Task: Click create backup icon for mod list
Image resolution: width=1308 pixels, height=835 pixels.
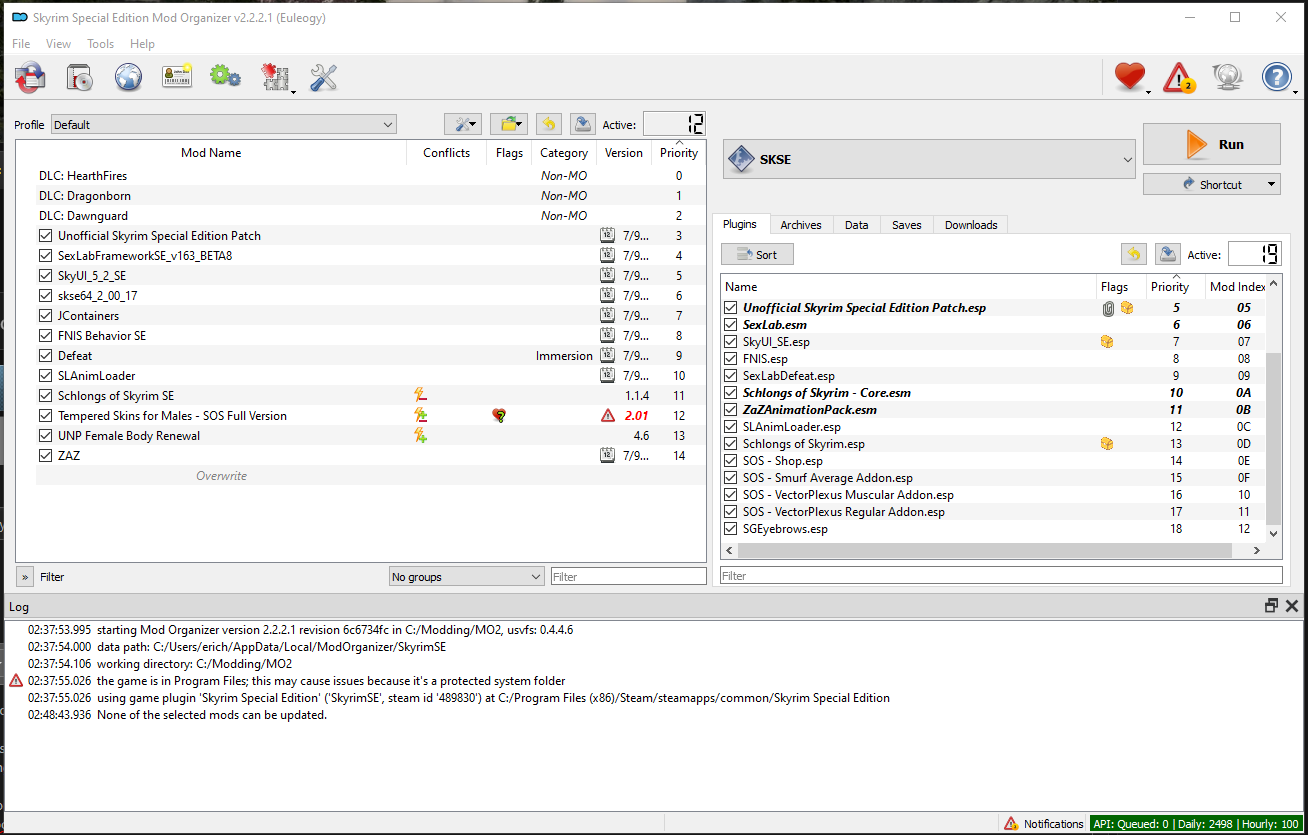Action: 583,124
